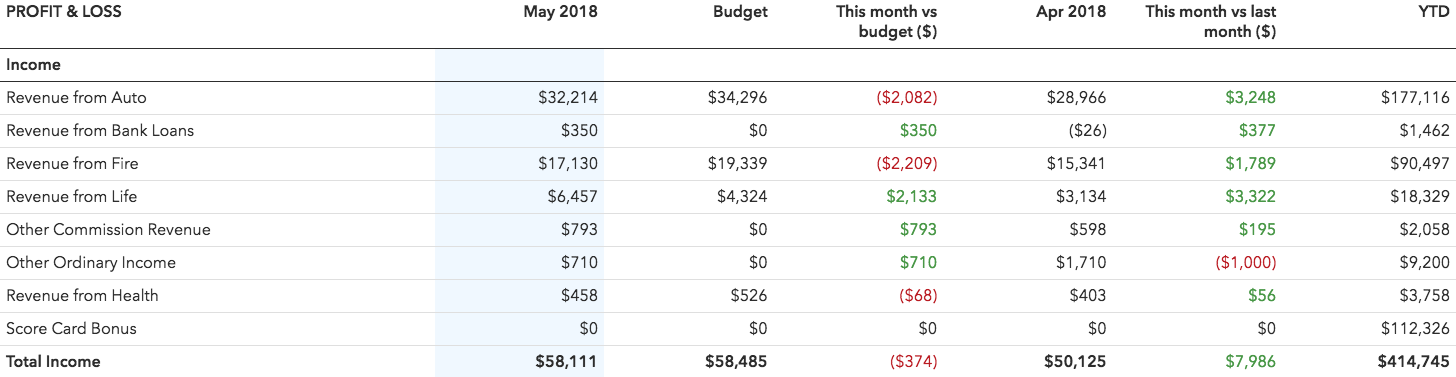Select the Revenue from Bank Loans row
Image resolution: width=1456 pixels, height=377 pixels.
click(x=728, y=131)
